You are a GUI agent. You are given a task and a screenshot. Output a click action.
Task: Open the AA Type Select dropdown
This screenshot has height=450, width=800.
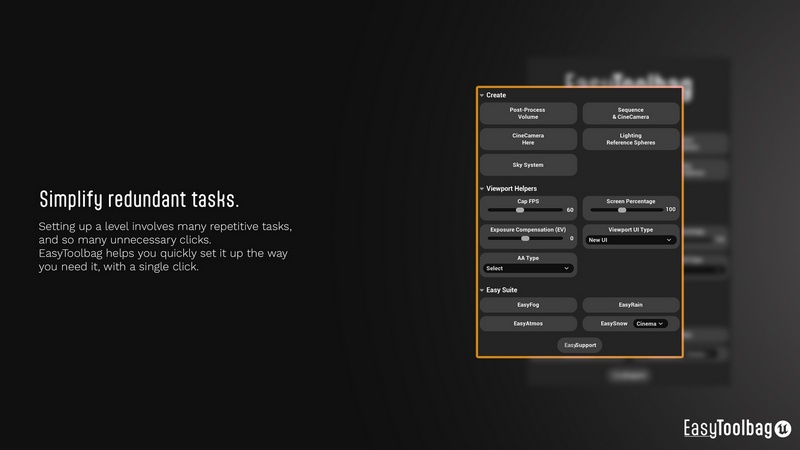529,268
